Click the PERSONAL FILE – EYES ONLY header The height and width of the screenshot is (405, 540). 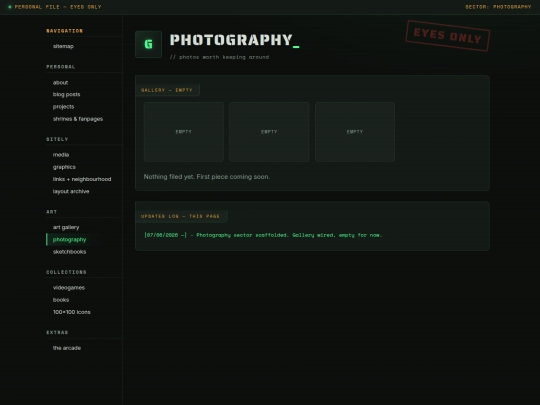[x=58, y=7]
